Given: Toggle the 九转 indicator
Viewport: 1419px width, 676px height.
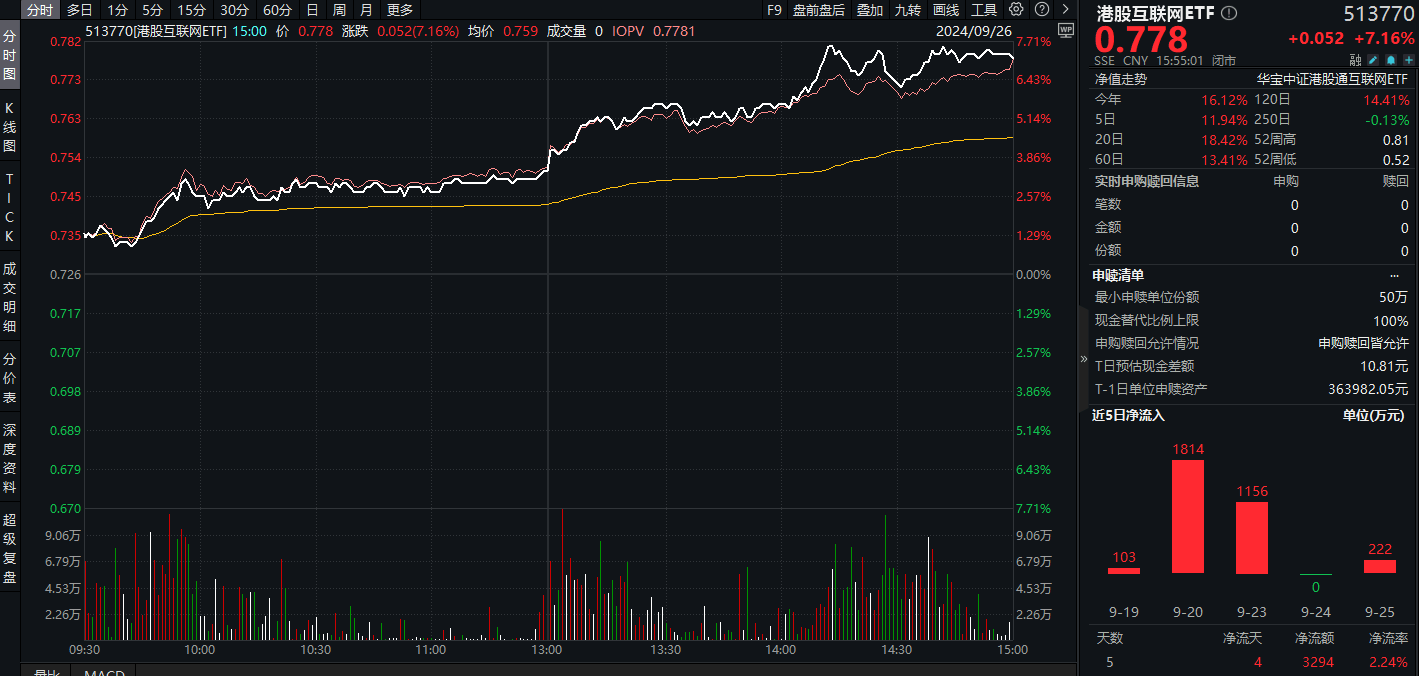Looking at the screenshot, I should (908, 10).
